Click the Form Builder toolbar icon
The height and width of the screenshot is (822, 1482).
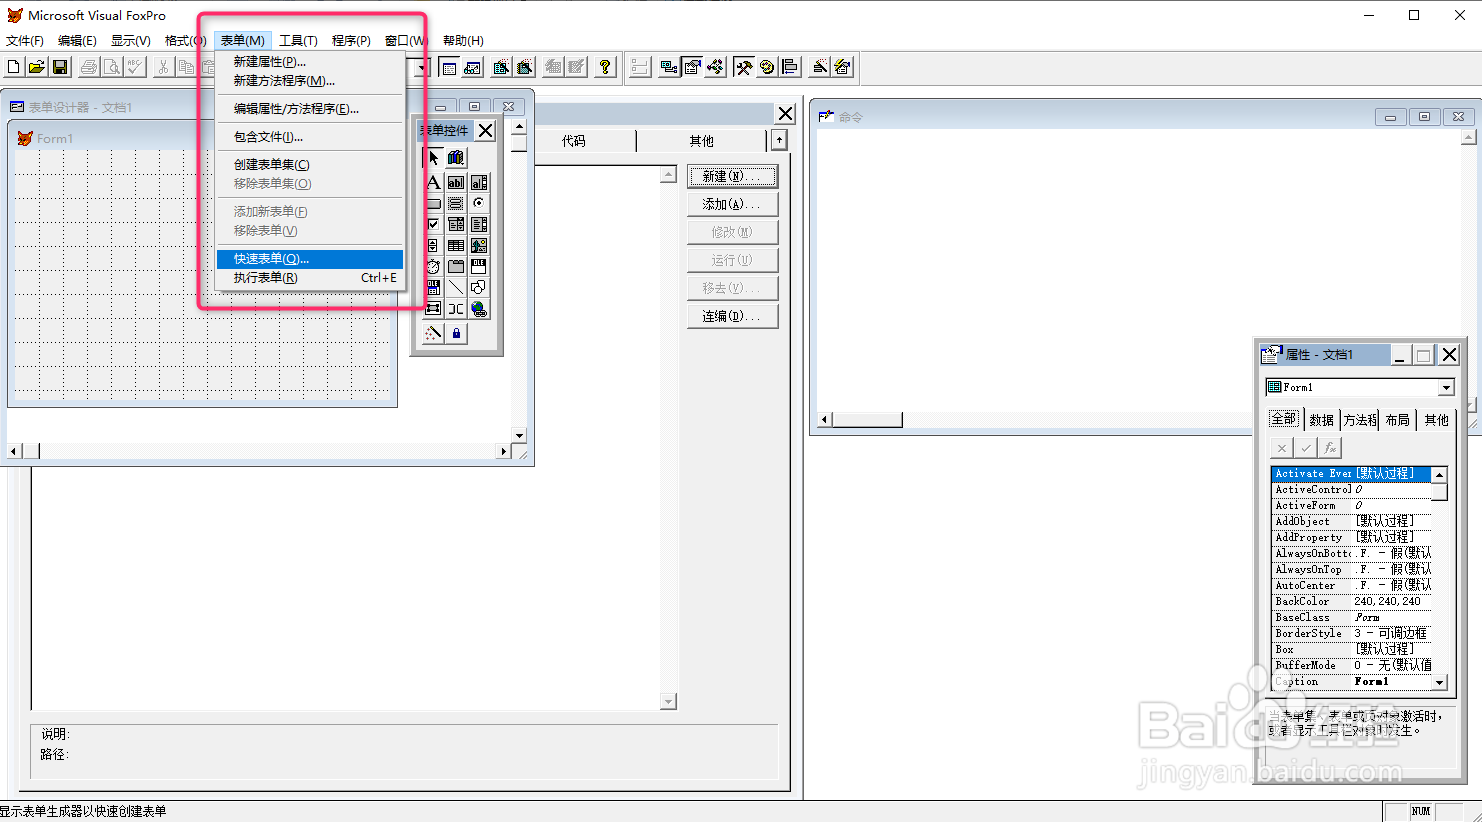point(819,67)
